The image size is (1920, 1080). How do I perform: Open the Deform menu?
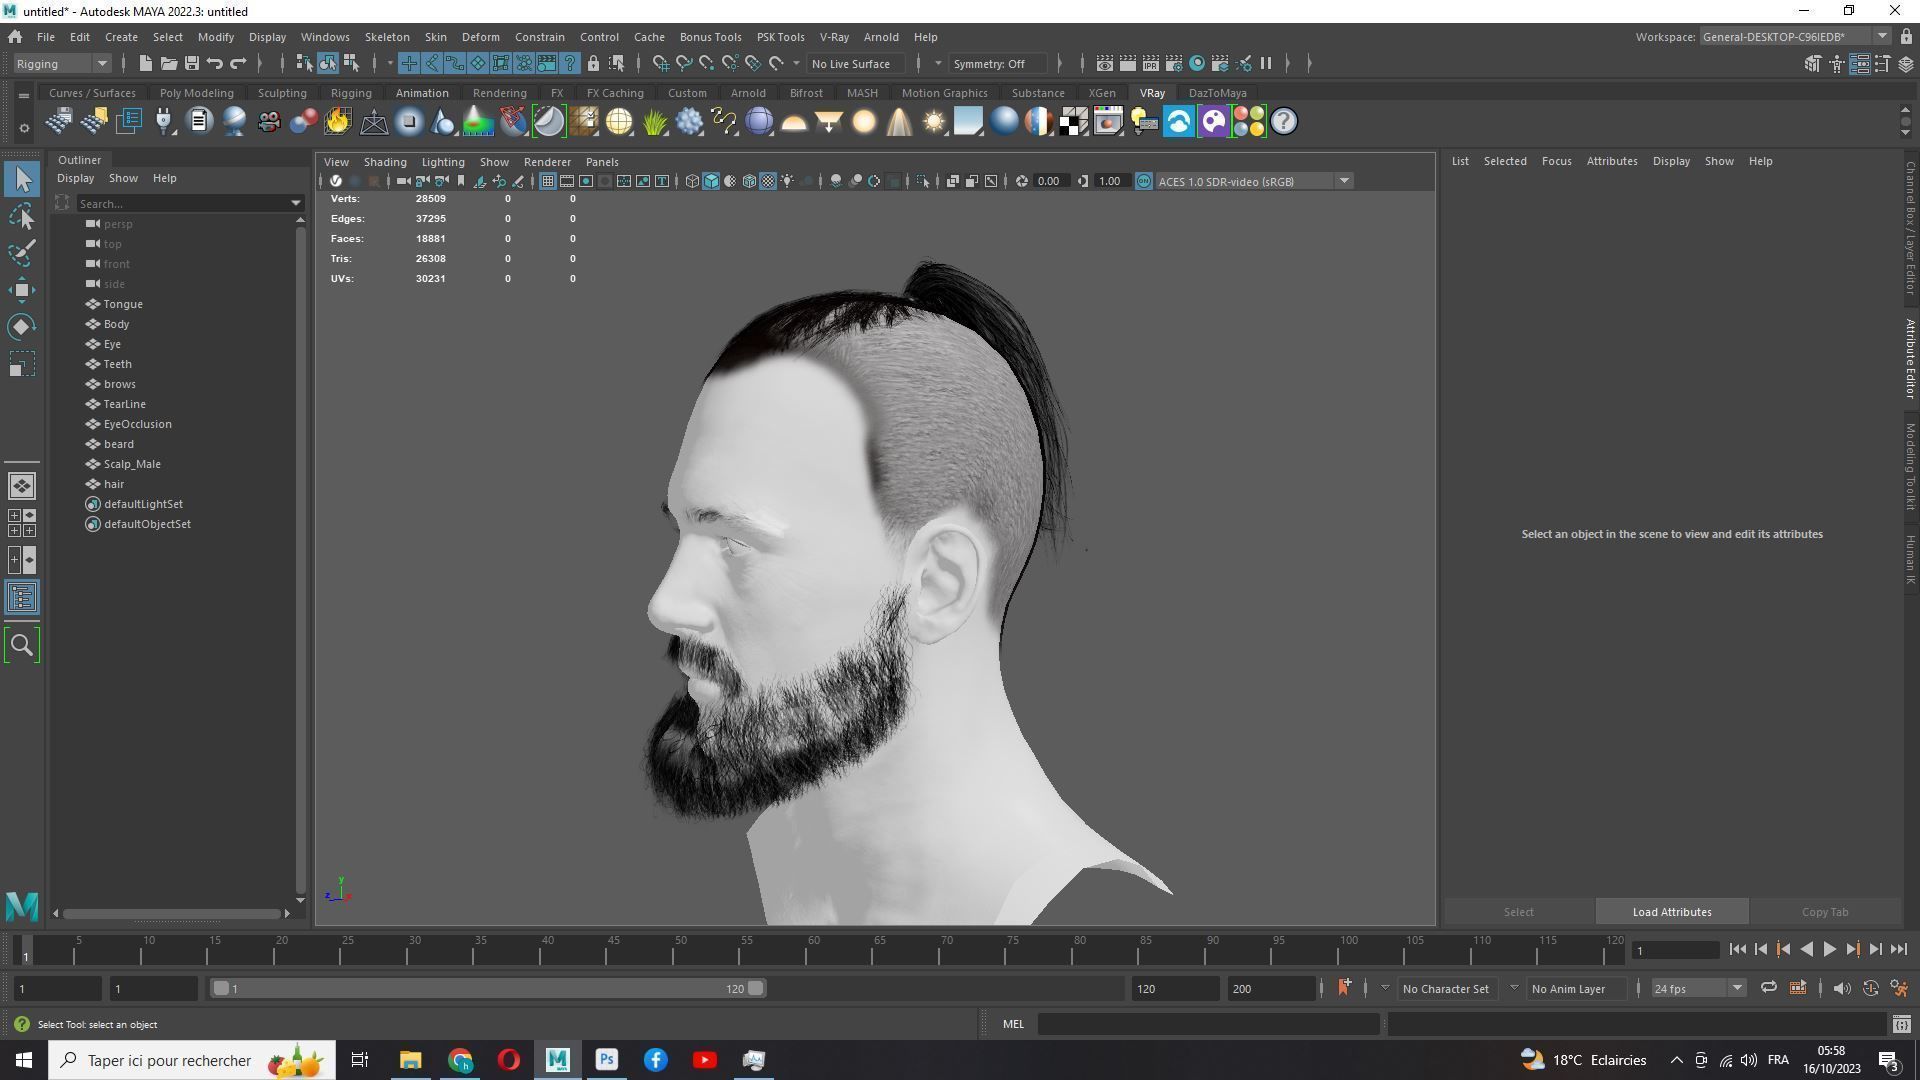point(480,37)
